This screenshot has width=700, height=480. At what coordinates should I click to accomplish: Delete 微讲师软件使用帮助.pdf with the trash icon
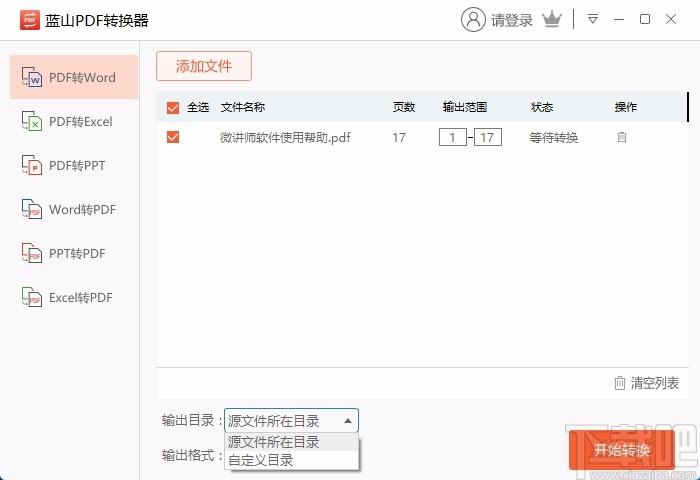(x=621, y=137)
